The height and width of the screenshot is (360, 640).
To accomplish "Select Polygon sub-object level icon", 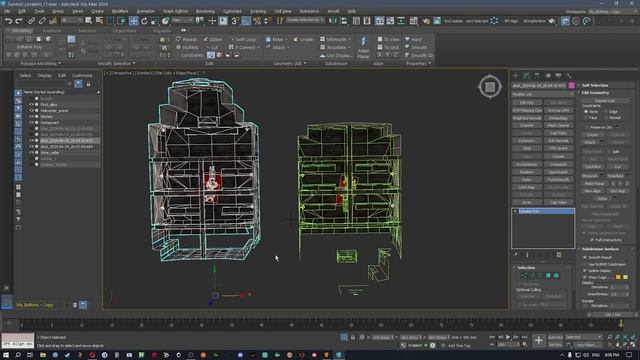I will tap(548, 276).
